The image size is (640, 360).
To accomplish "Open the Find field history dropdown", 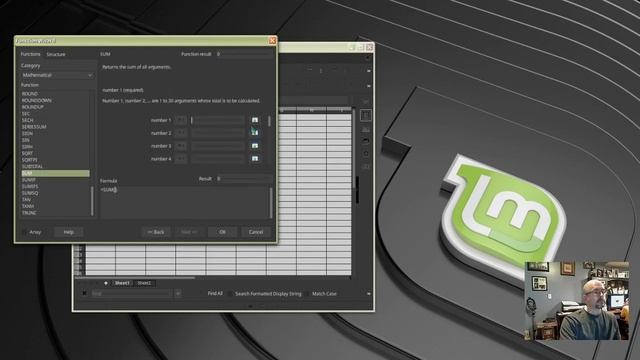I will (x=178, y=293).
